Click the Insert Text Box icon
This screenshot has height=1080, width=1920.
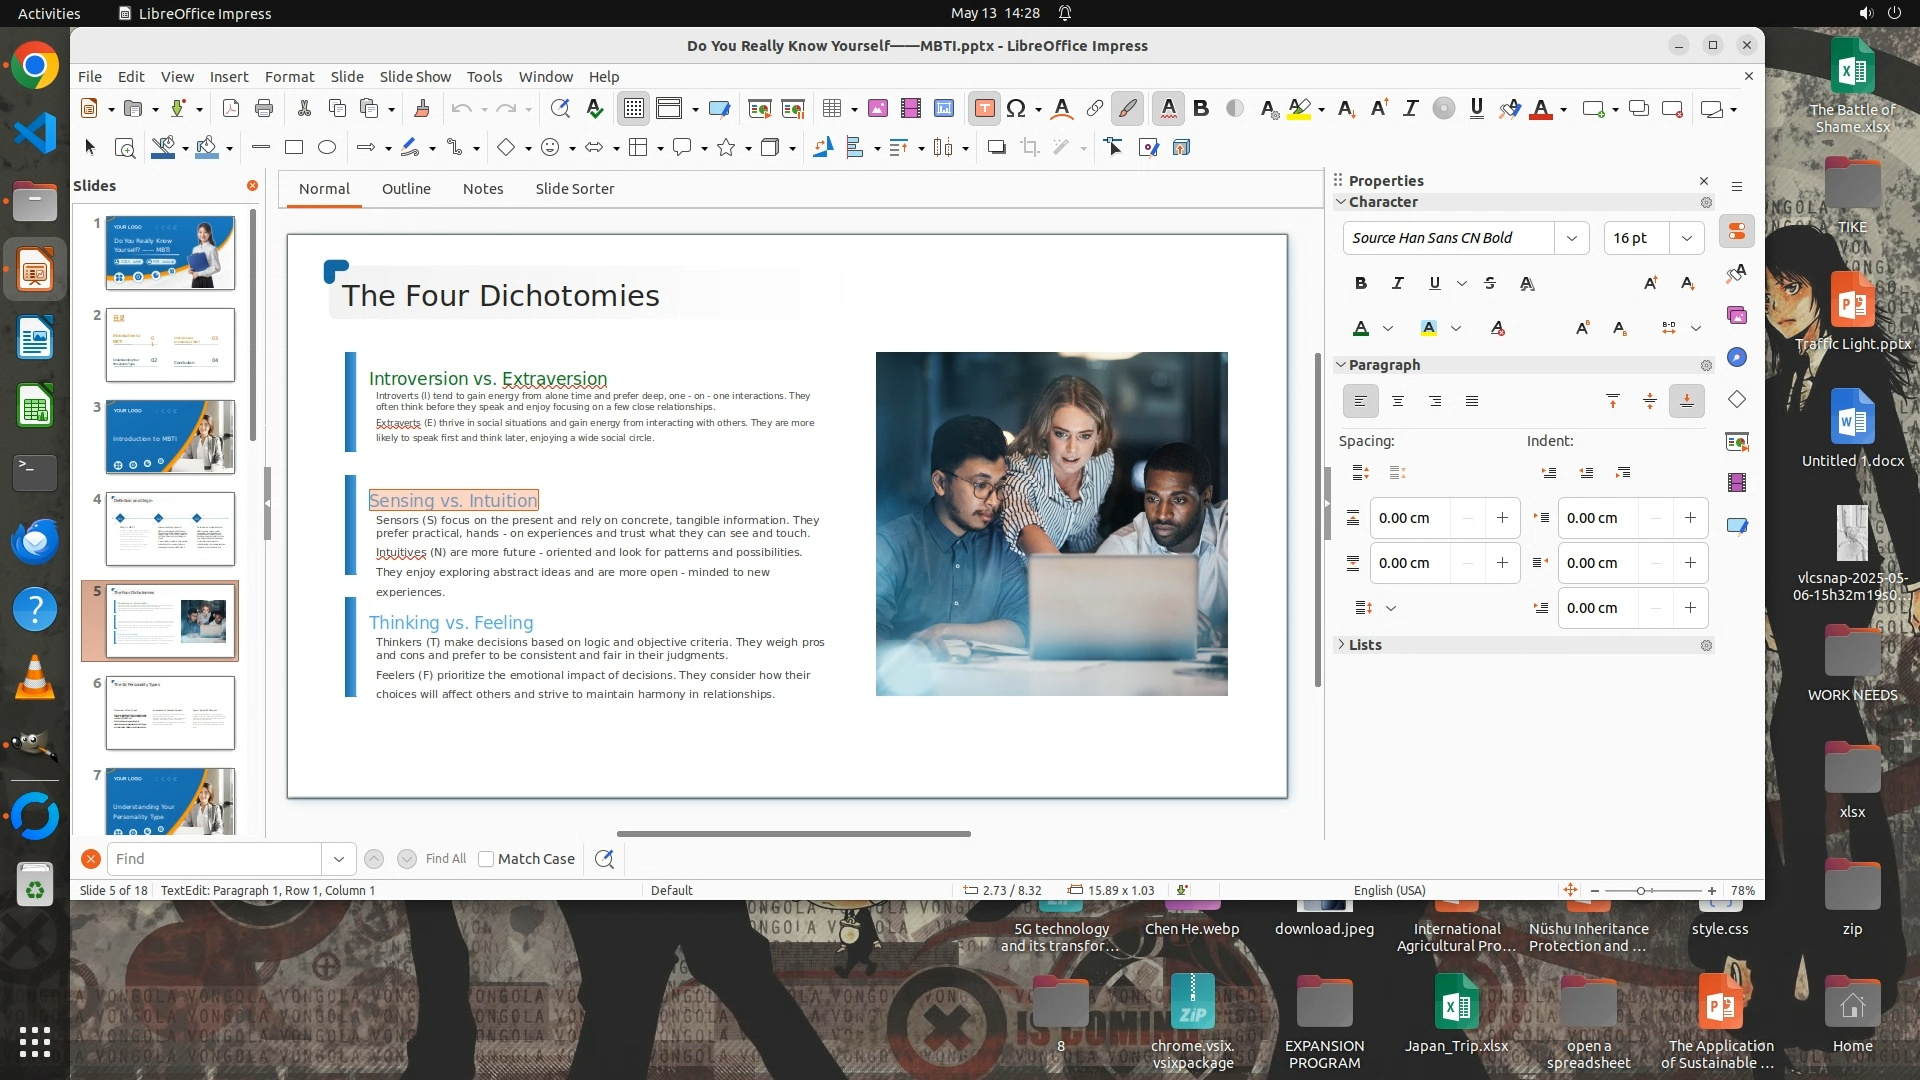(984, 109)
